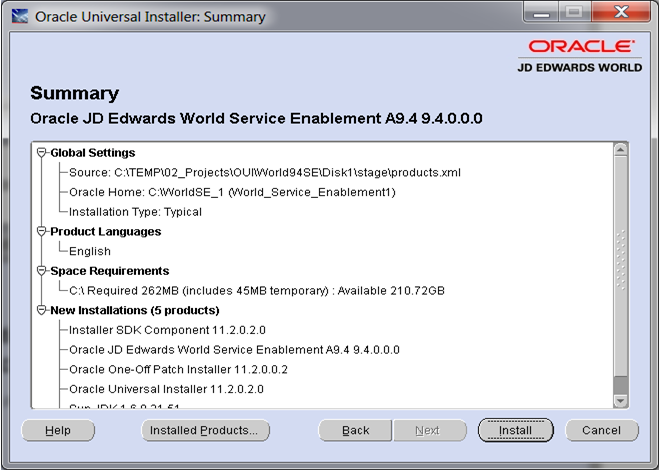
Task: Collapse the Space Requirements node
Action: click(x=41, y=271)
